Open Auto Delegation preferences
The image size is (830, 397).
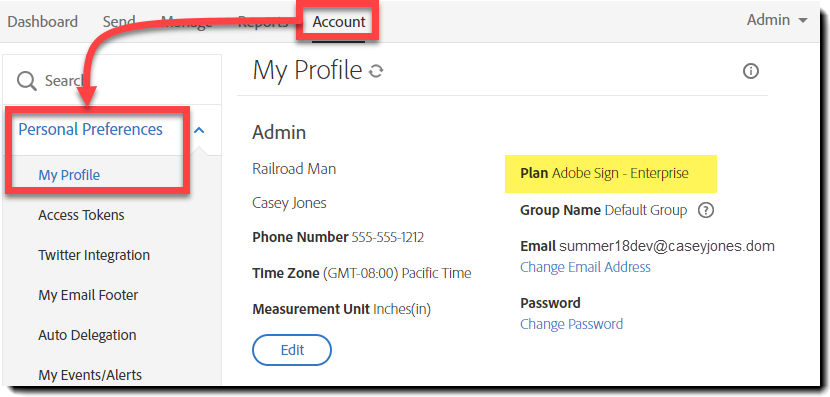(x=87, y=335)
